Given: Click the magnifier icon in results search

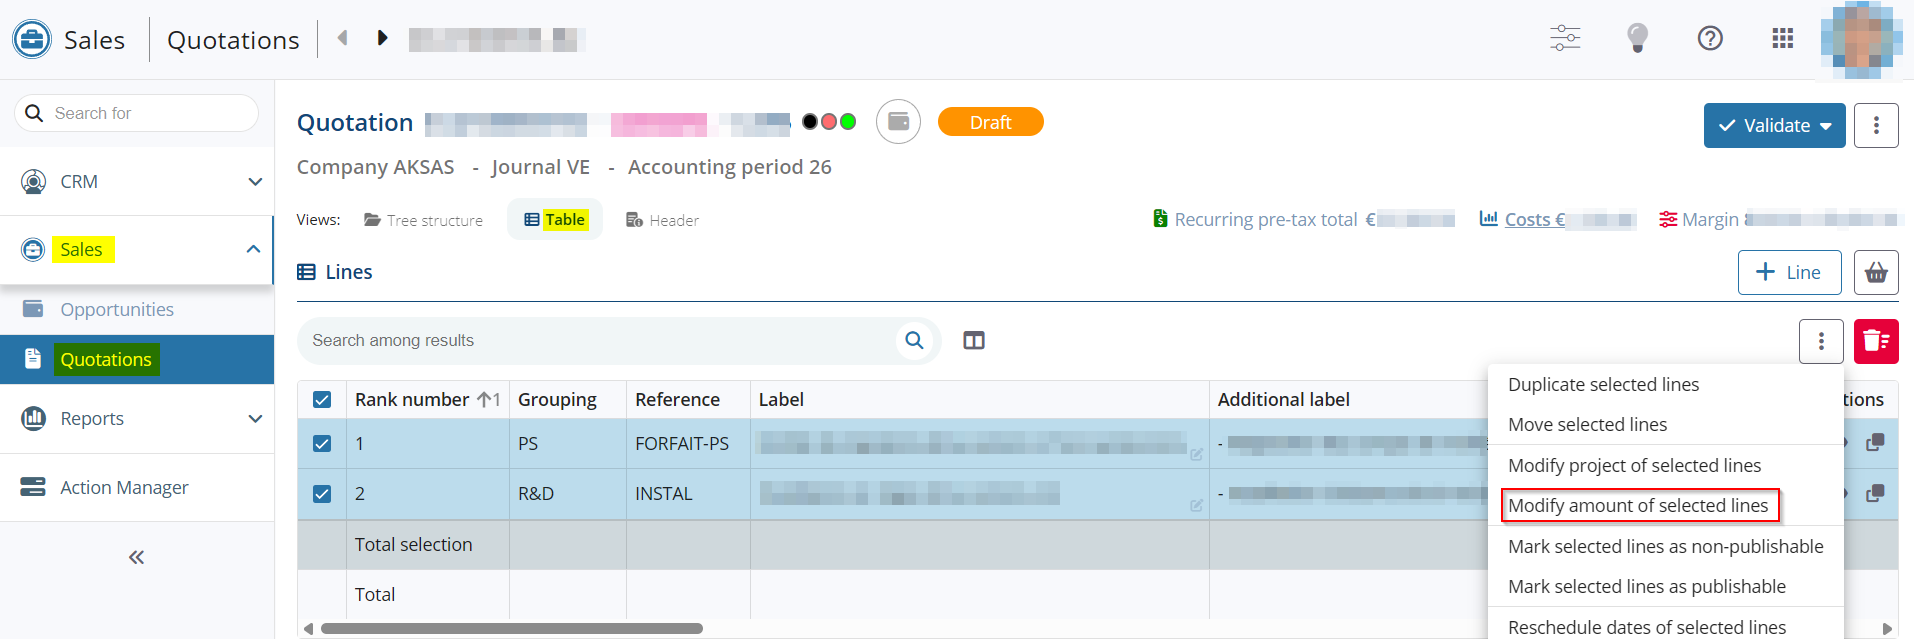Looking at the screenshot, I should pyautogui.click(x=914, y=341).
